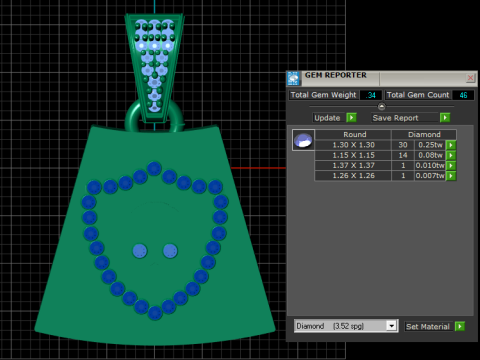The width and height of the screenshot is (480, 360).
Task: Click the Gem Reporter logo icon
Action: (293, 78)
